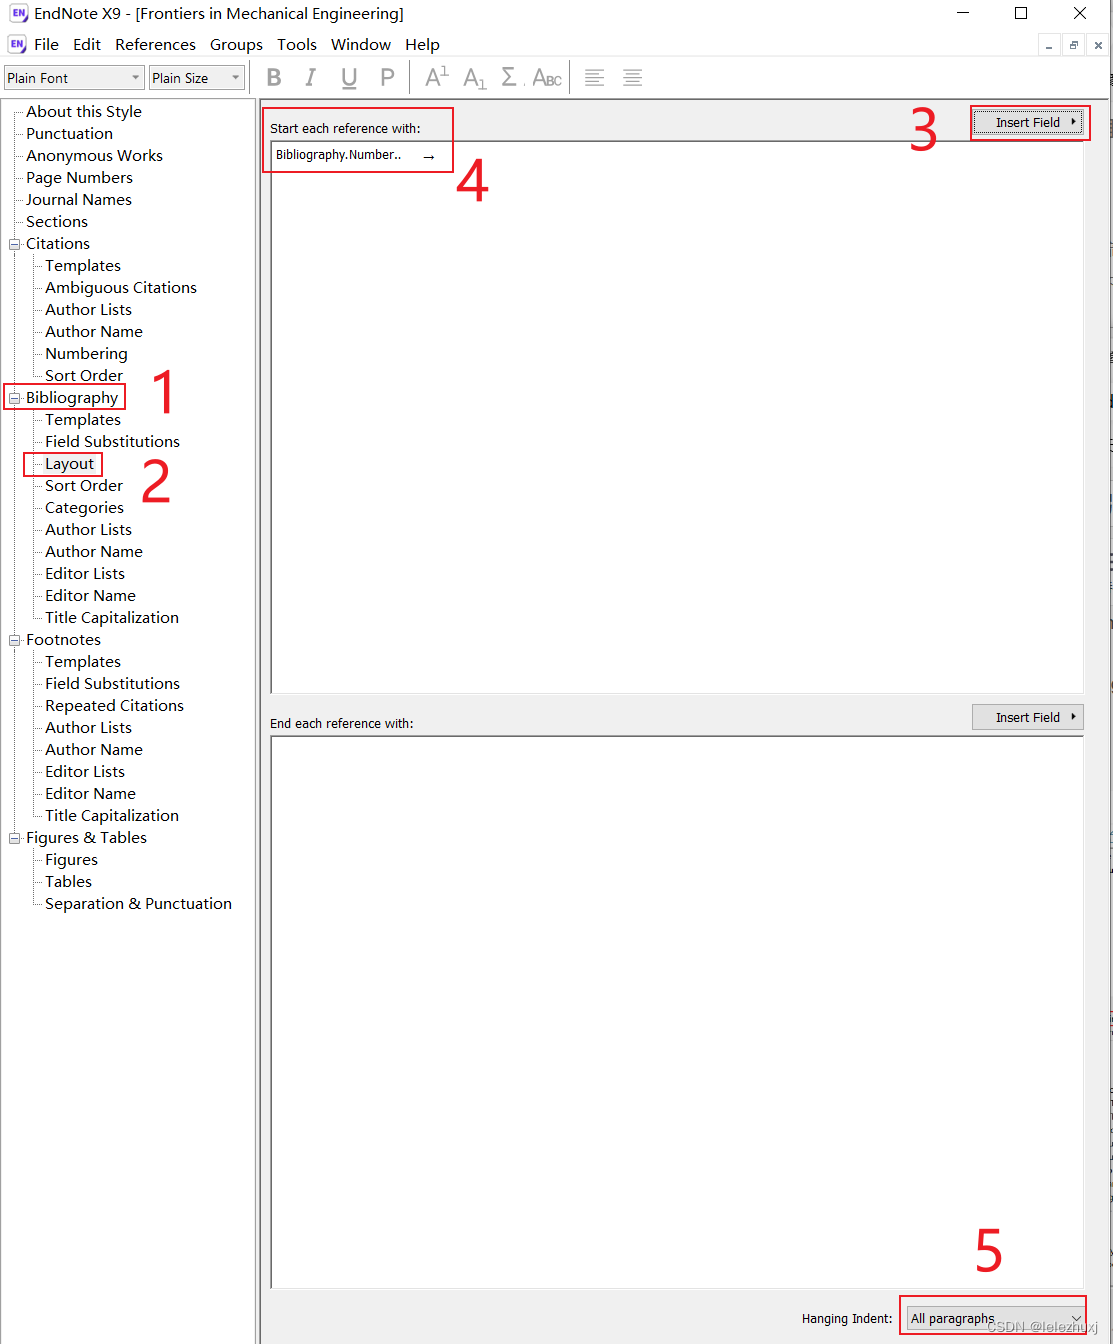The height and width of the screenshot is (1344, 1113).
Task: Select Repeated Citations under Footnotes
Action: click(114, 706)
